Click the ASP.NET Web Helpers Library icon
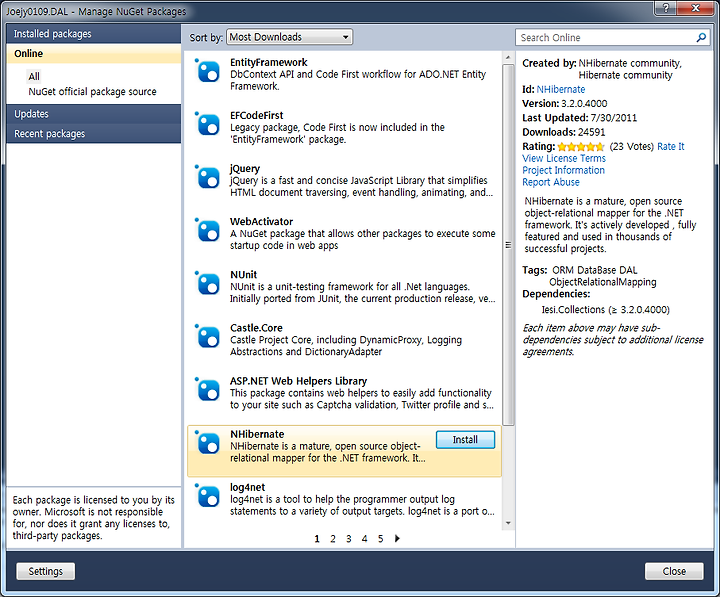The height and width of the screenshot is (597, 720). (x=208, y=390)
